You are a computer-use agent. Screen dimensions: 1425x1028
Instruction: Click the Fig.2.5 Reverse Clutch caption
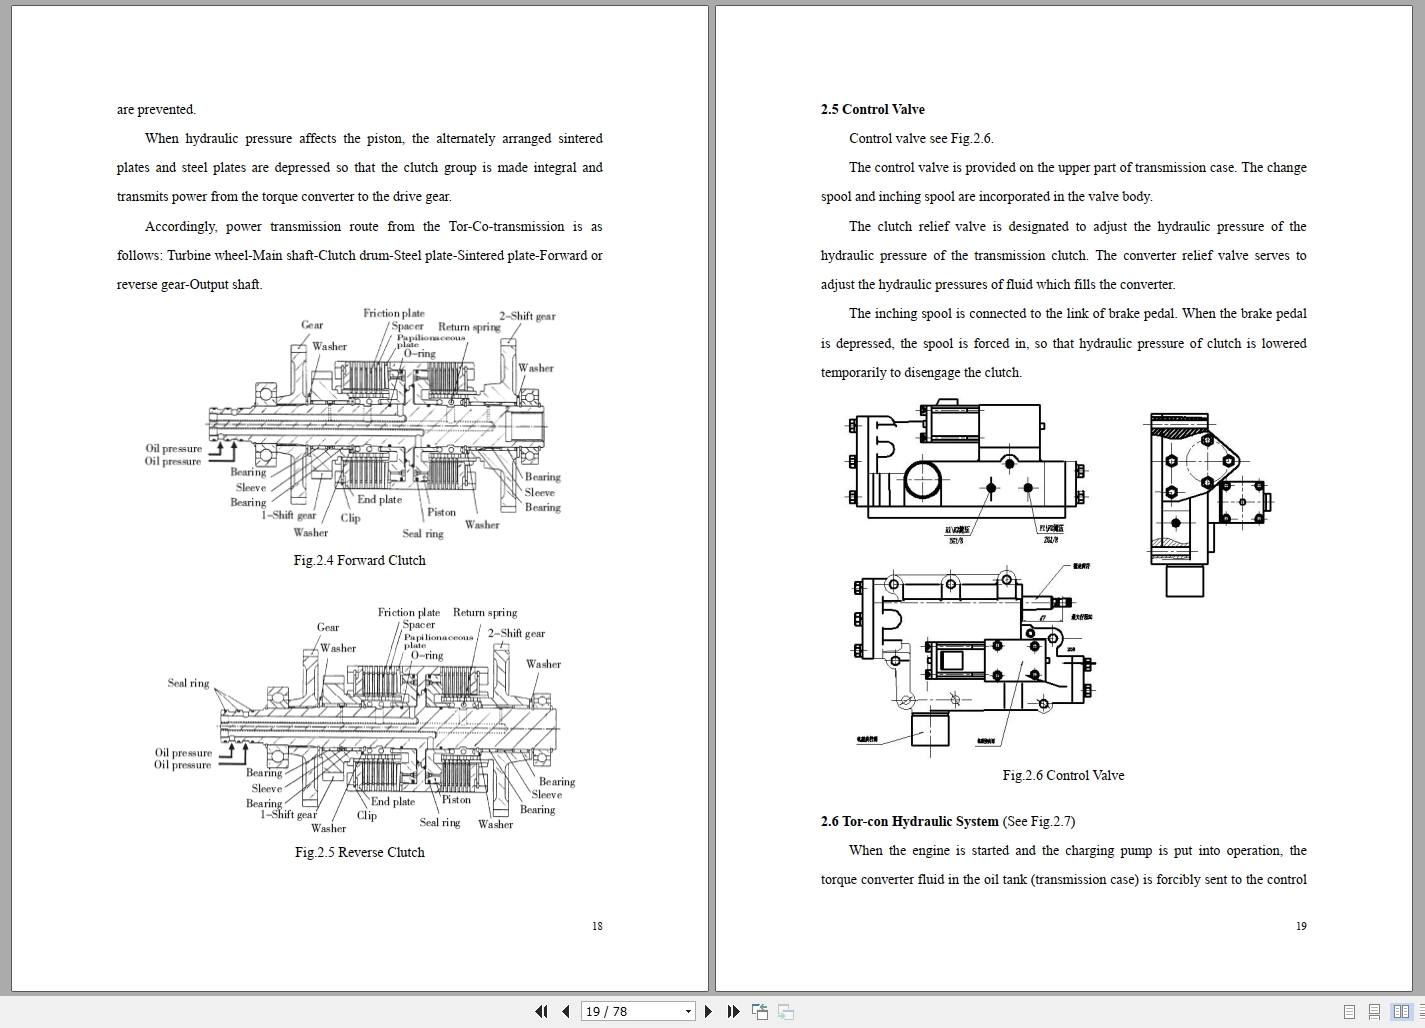[x=359, y=852]
